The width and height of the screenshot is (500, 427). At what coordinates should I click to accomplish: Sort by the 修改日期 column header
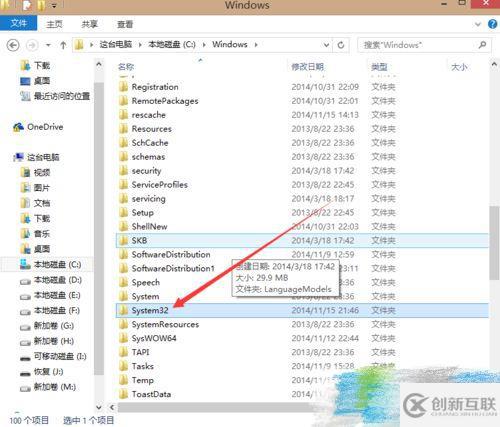307,67
